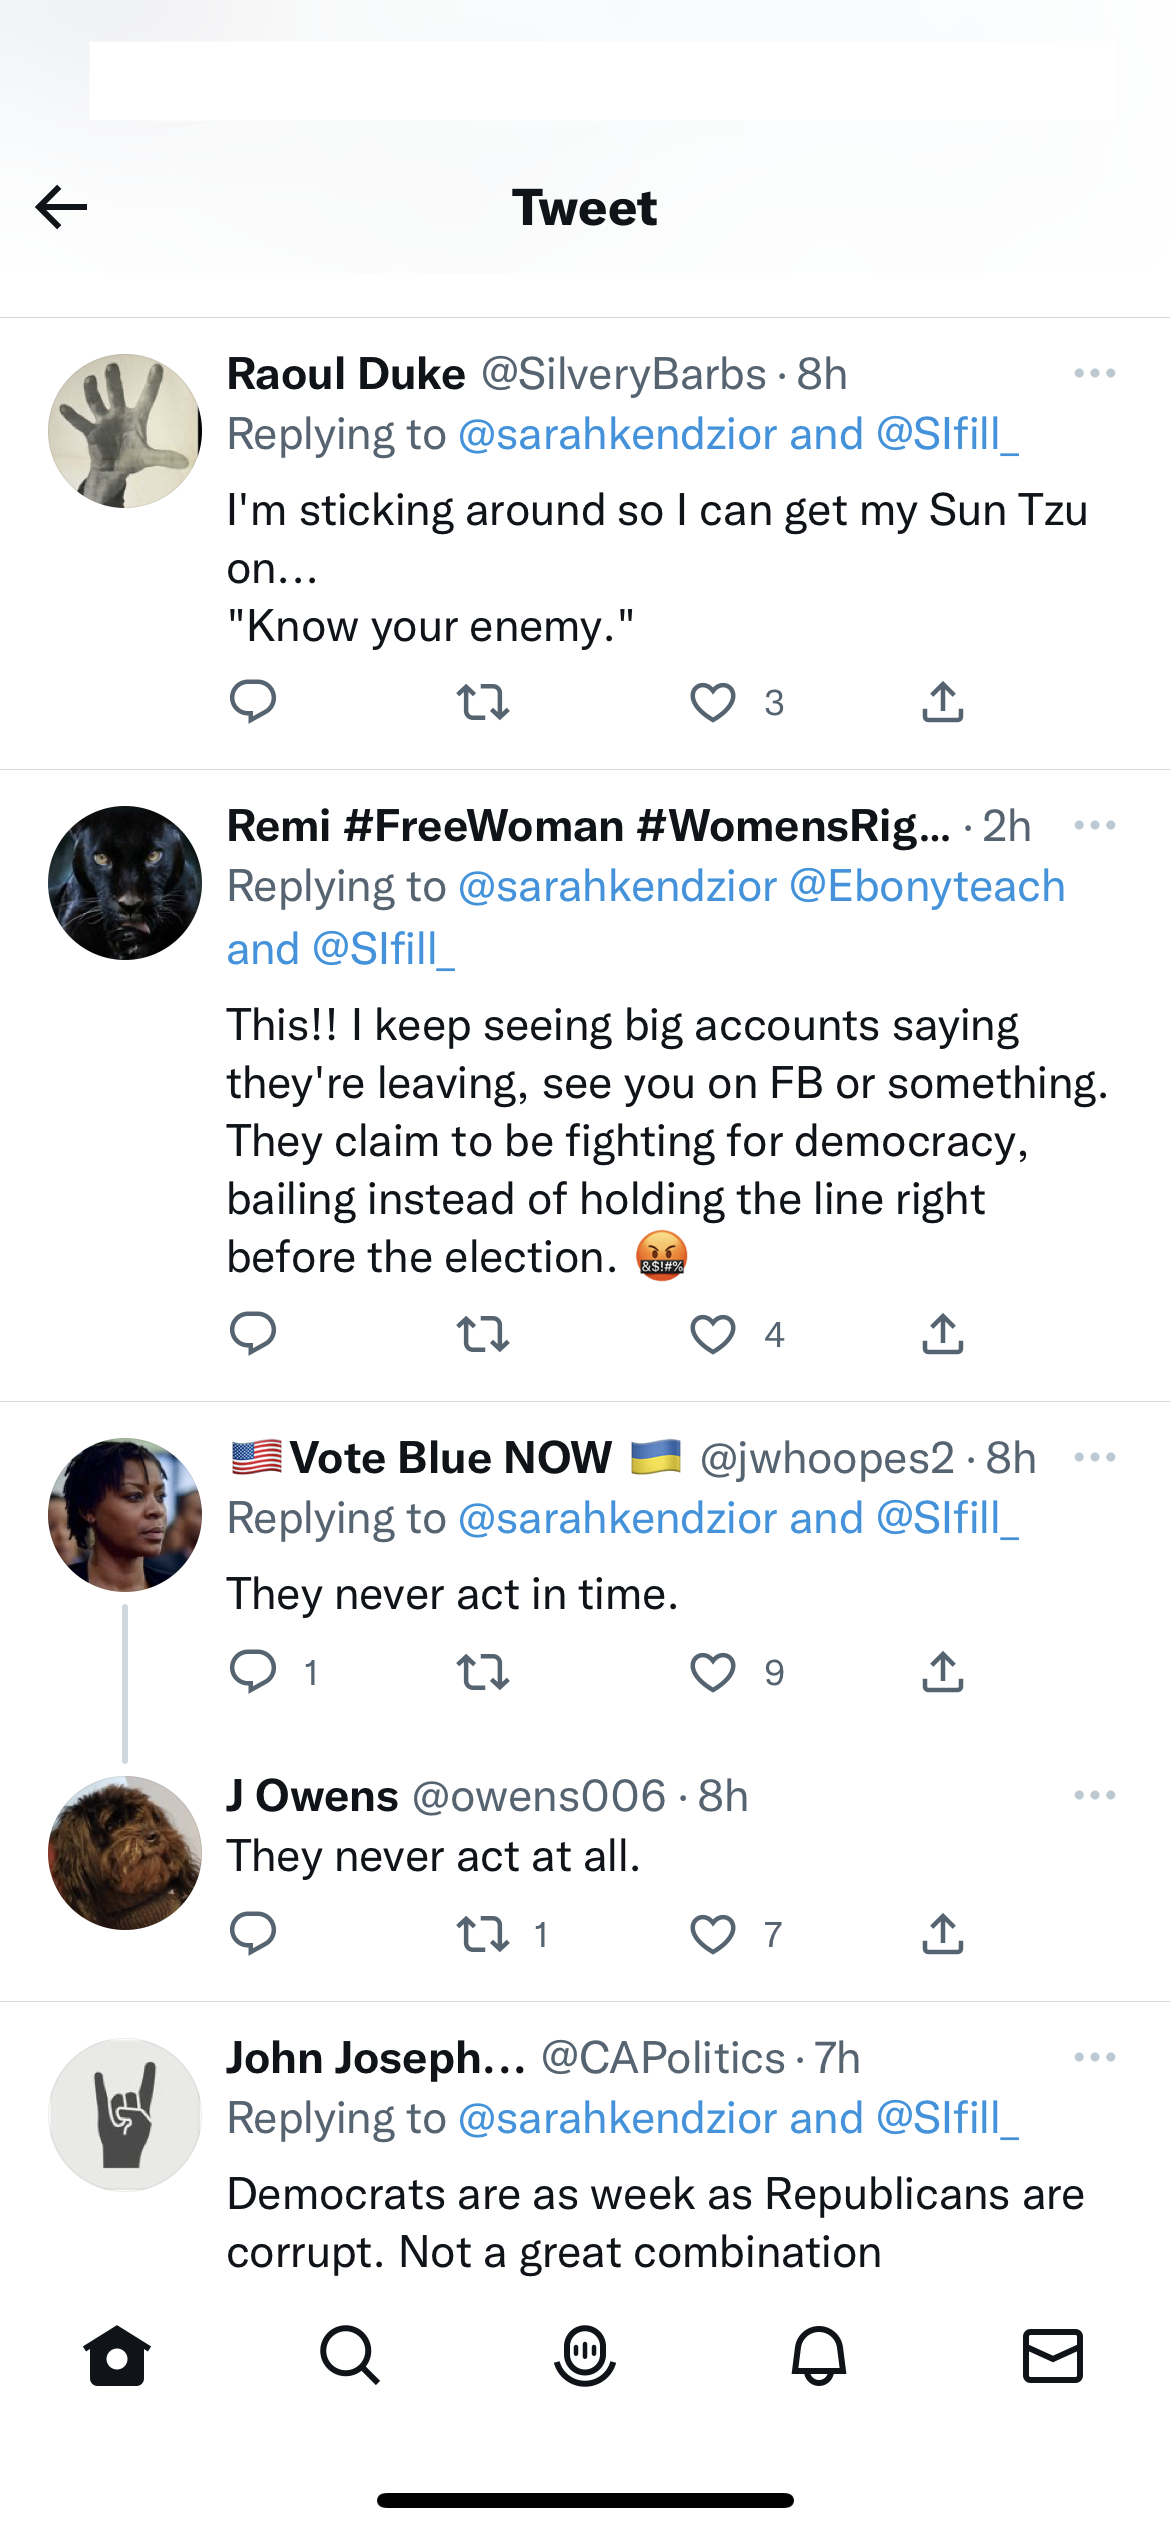Reply to the "They never act in time" tweet

click(253, 1670)
